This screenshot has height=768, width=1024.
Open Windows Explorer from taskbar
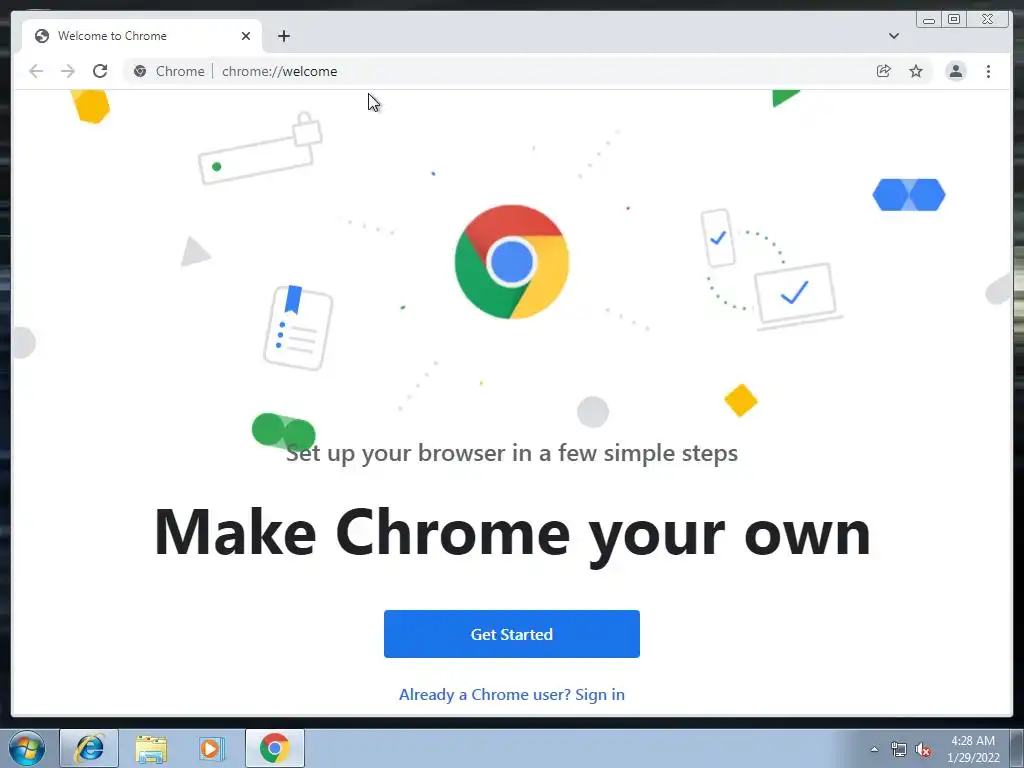point(151,748)
